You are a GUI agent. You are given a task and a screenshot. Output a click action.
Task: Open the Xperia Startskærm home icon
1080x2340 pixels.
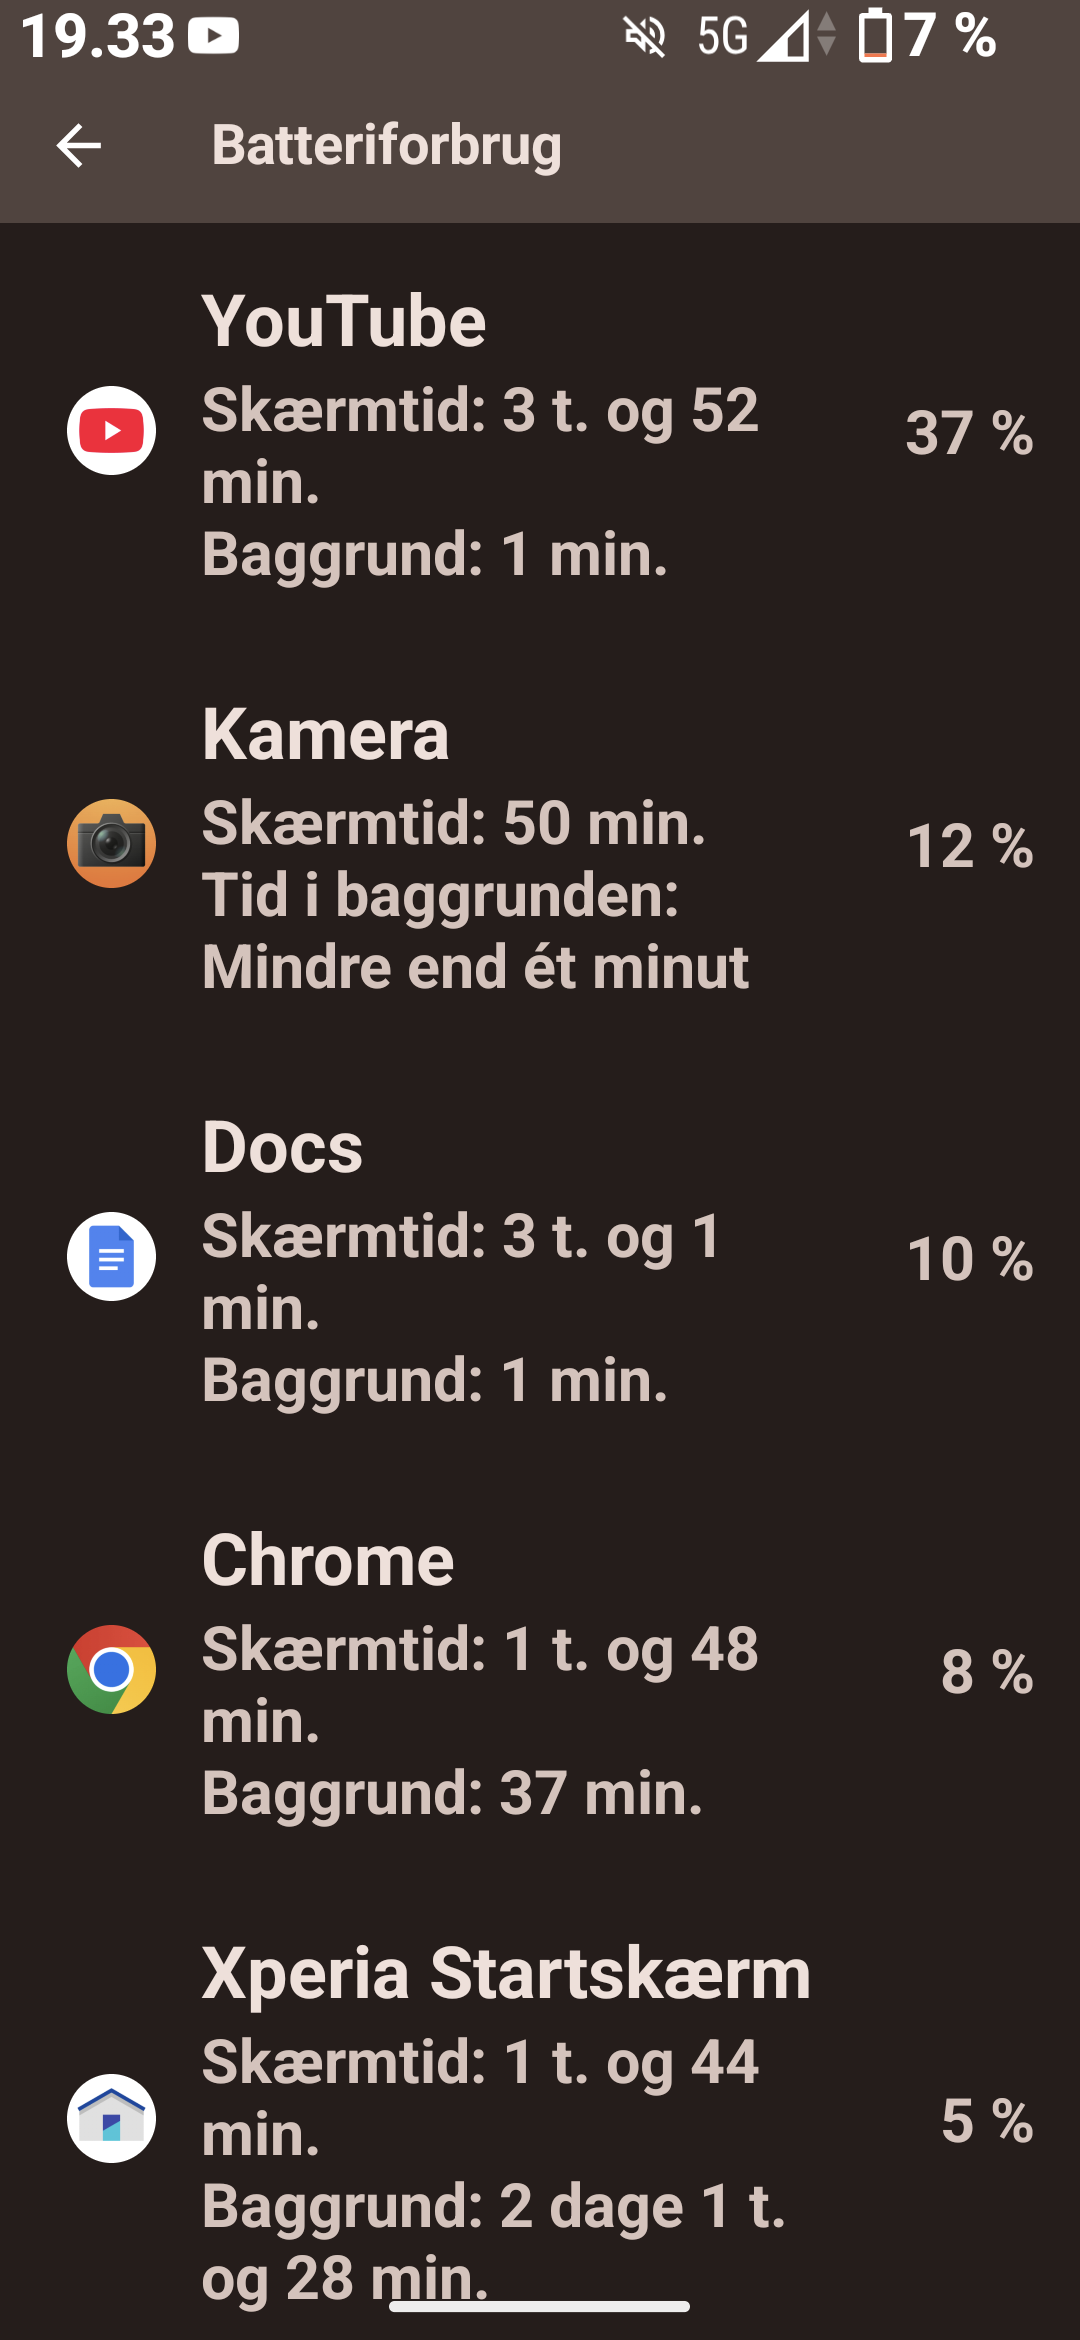point(111,2119)
